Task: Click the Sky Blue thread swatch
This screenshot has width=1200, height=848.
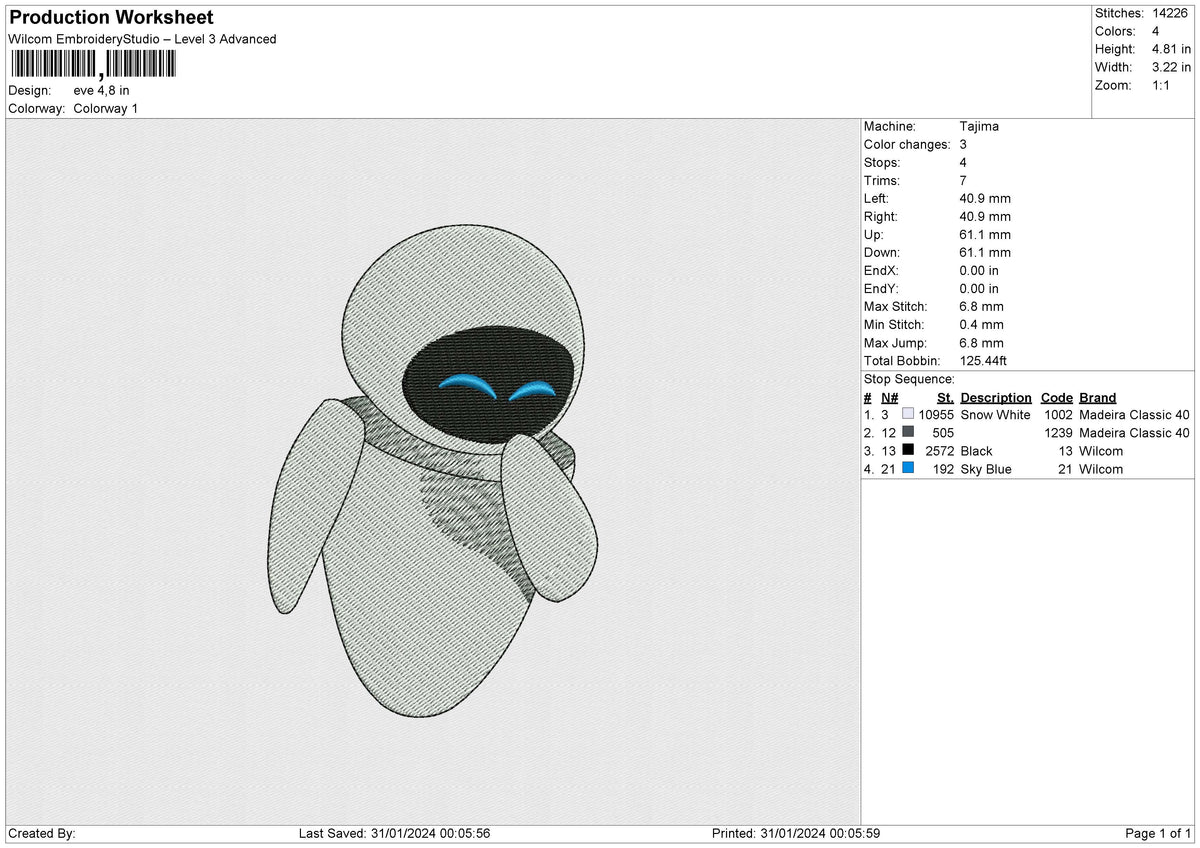Action: tap(908, 468)
